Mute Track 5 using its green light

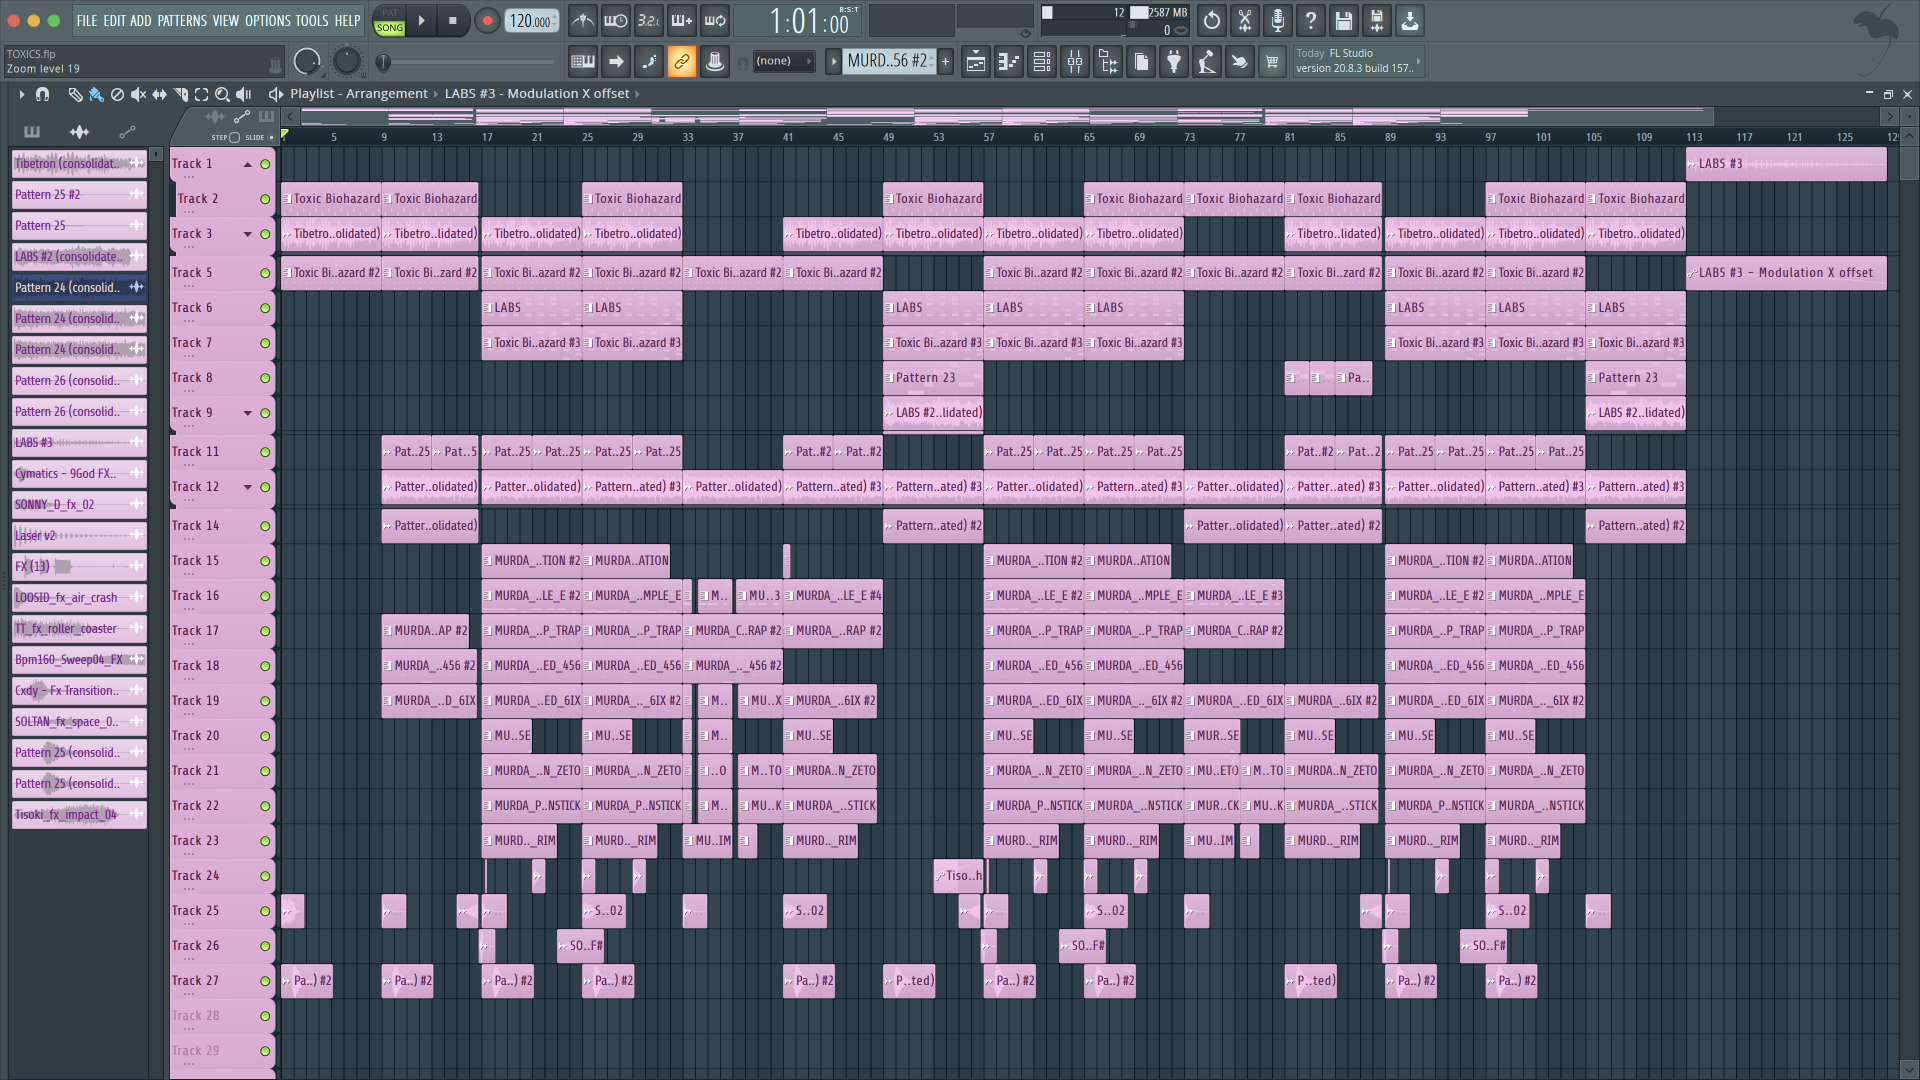pyautogui.click(x=265, y=273)
